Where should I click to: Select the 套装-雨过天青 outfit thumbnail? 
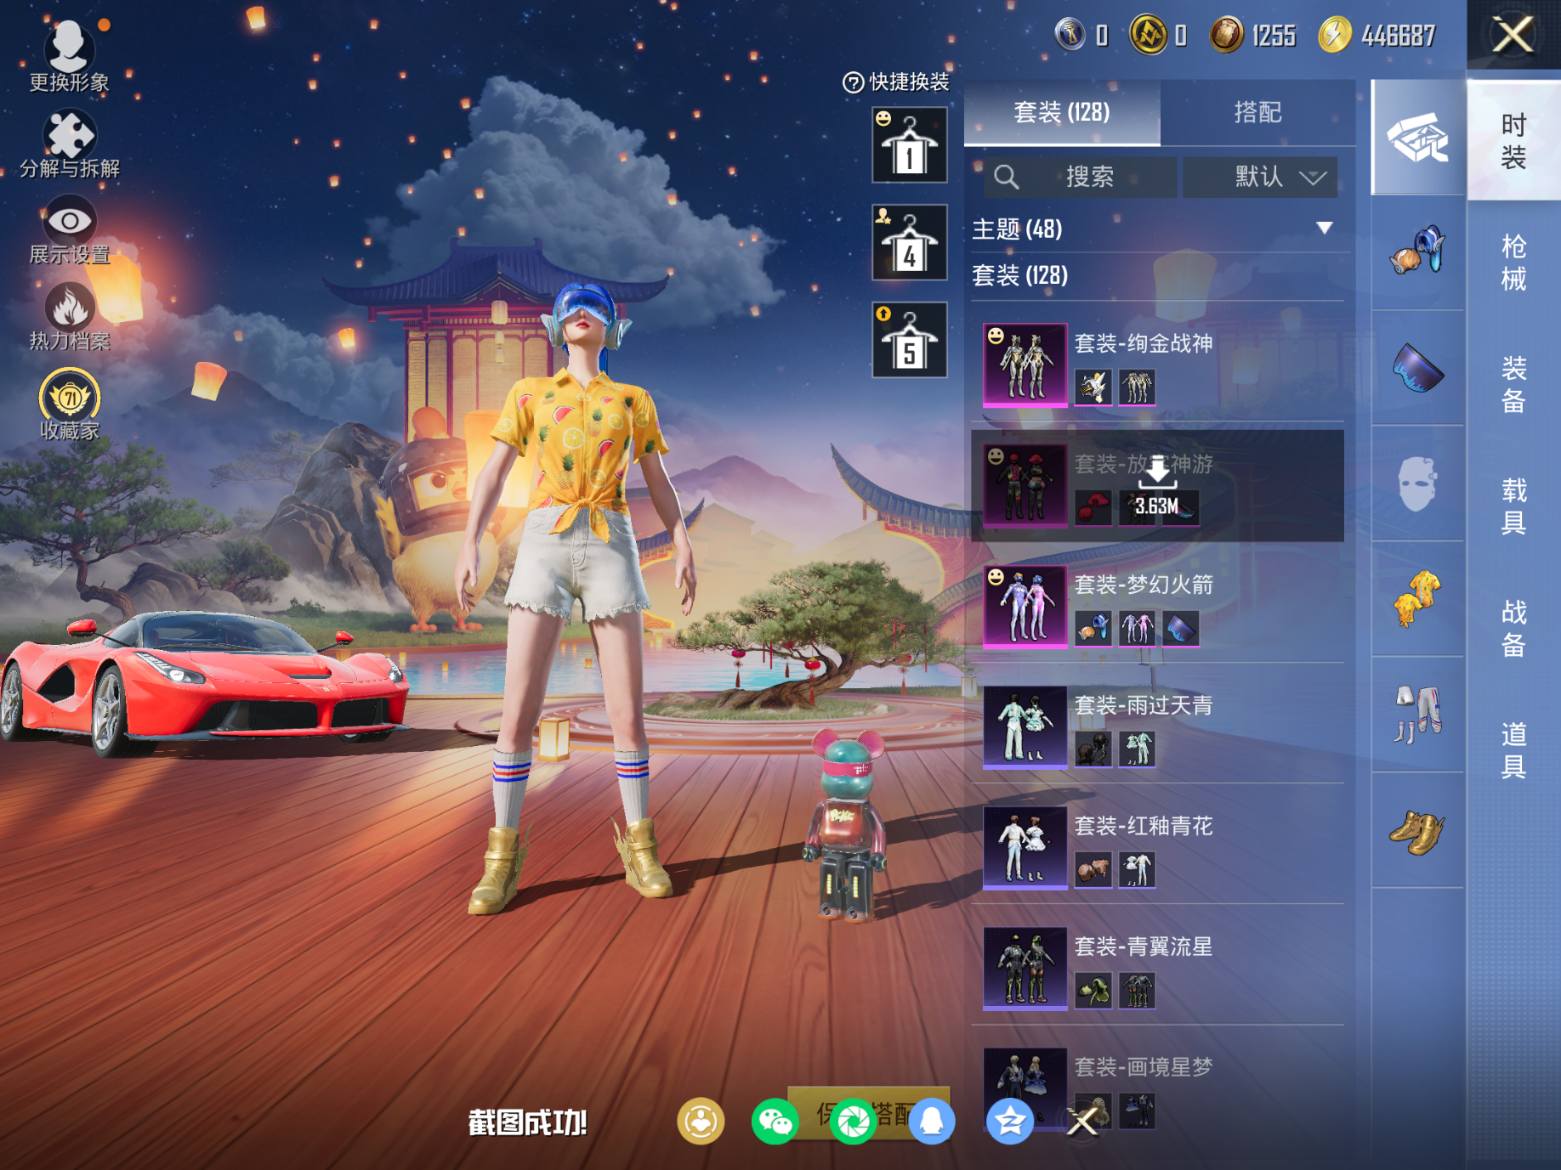point(1025,727)
